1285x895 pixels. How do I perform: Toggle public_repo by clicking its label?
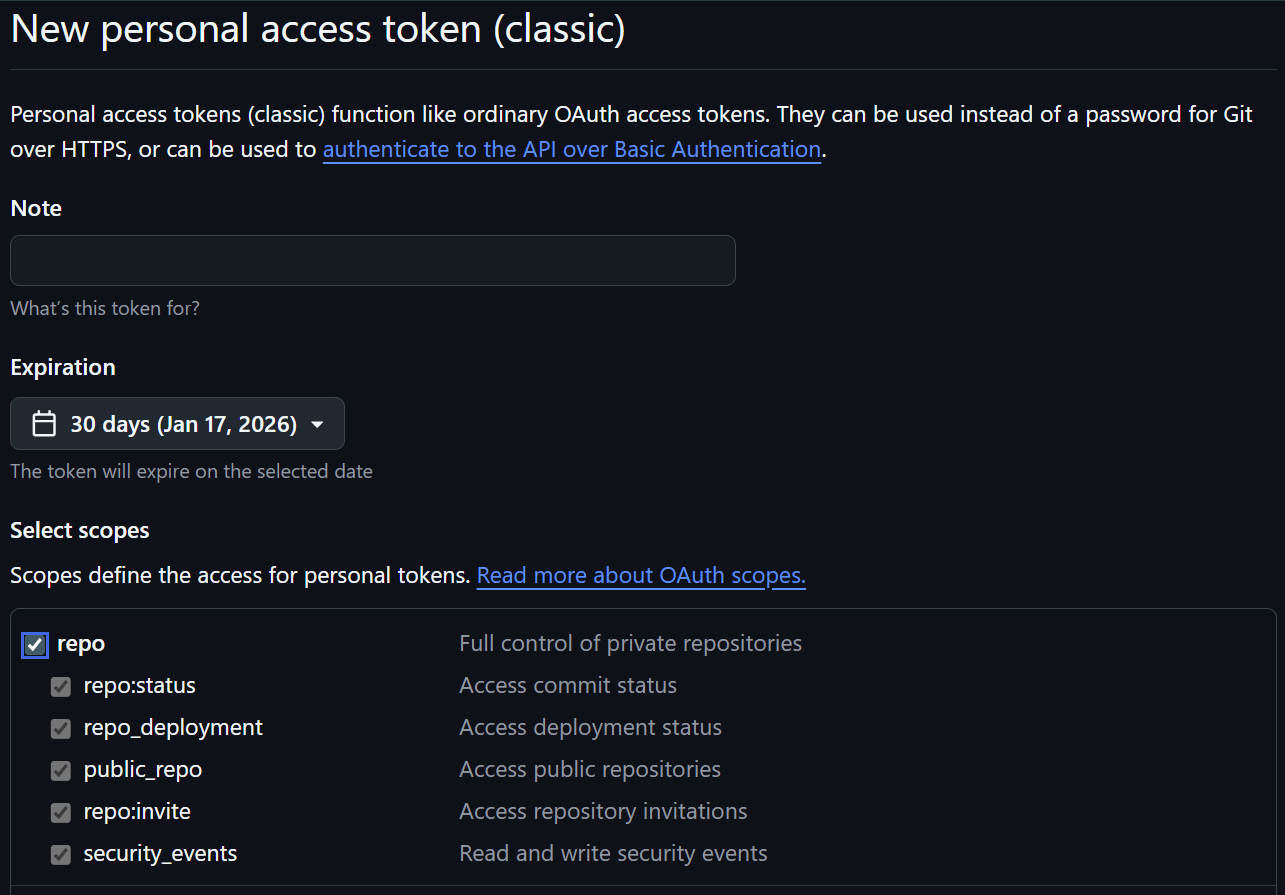pyautogui.click(x=142, y=771)
